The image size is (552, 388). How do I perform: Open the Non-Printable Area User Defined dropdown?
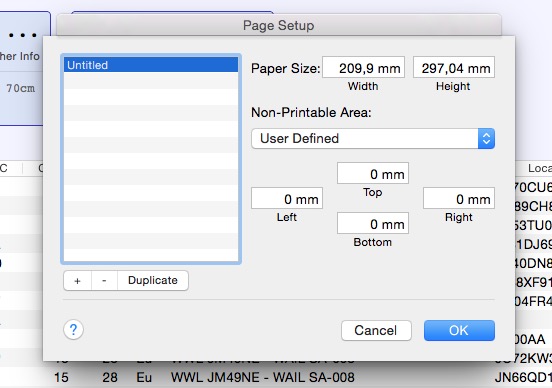[373, 138]
